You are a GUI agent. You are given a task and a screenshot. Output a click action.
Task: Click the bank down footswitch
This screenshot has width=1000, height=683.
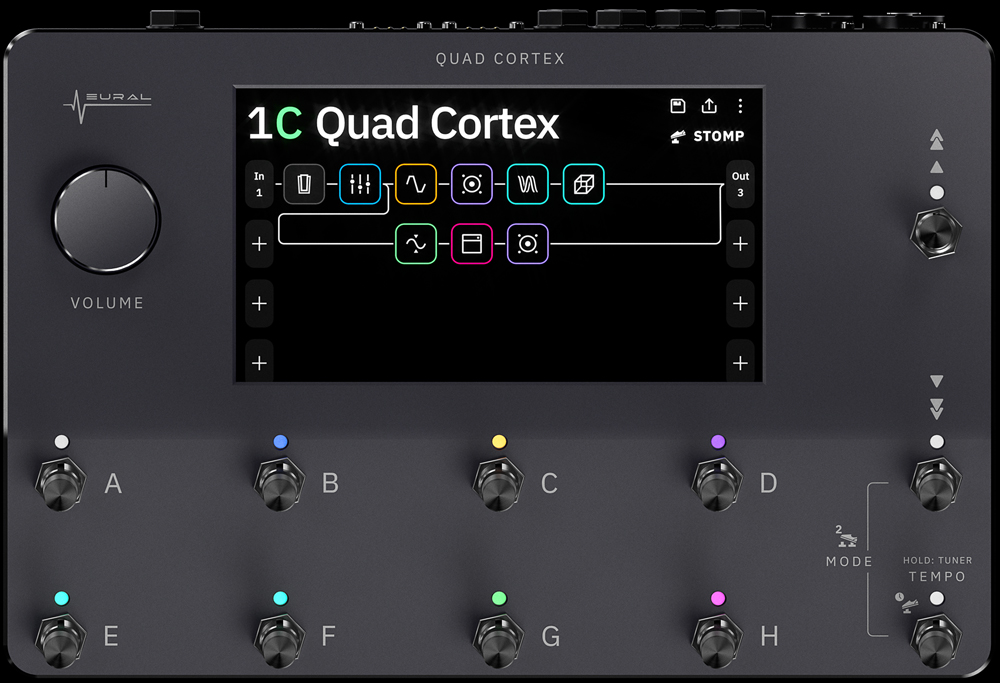click(936, 483)
